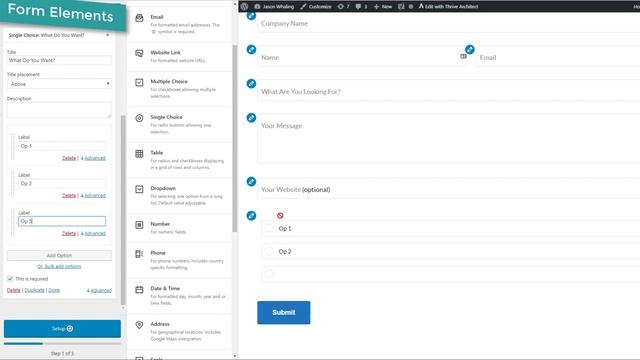Add an Email field from the element list
The height and width of the screenshot is (360, 640).
[x=180, y=24]
